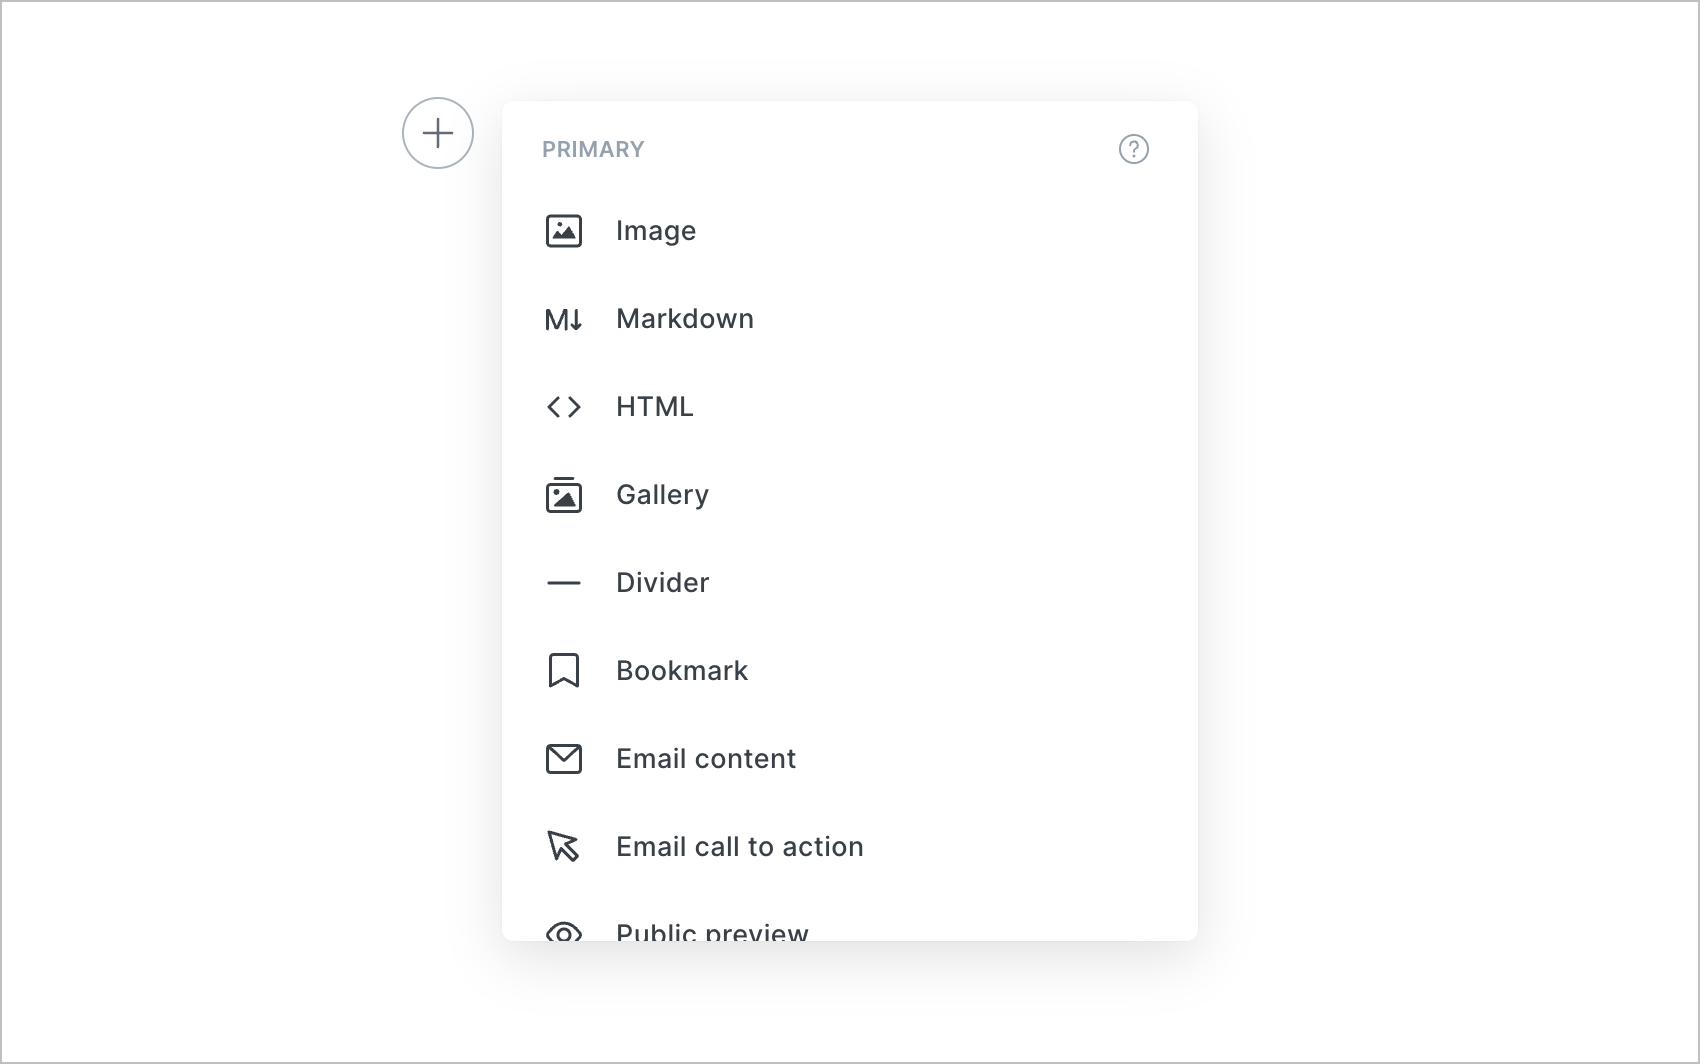The height and width of the screenshot is (1064, 1700).
Task: Click the Markdown M-arrow icon
Action: pyautogui.click(x=564, y=319)
